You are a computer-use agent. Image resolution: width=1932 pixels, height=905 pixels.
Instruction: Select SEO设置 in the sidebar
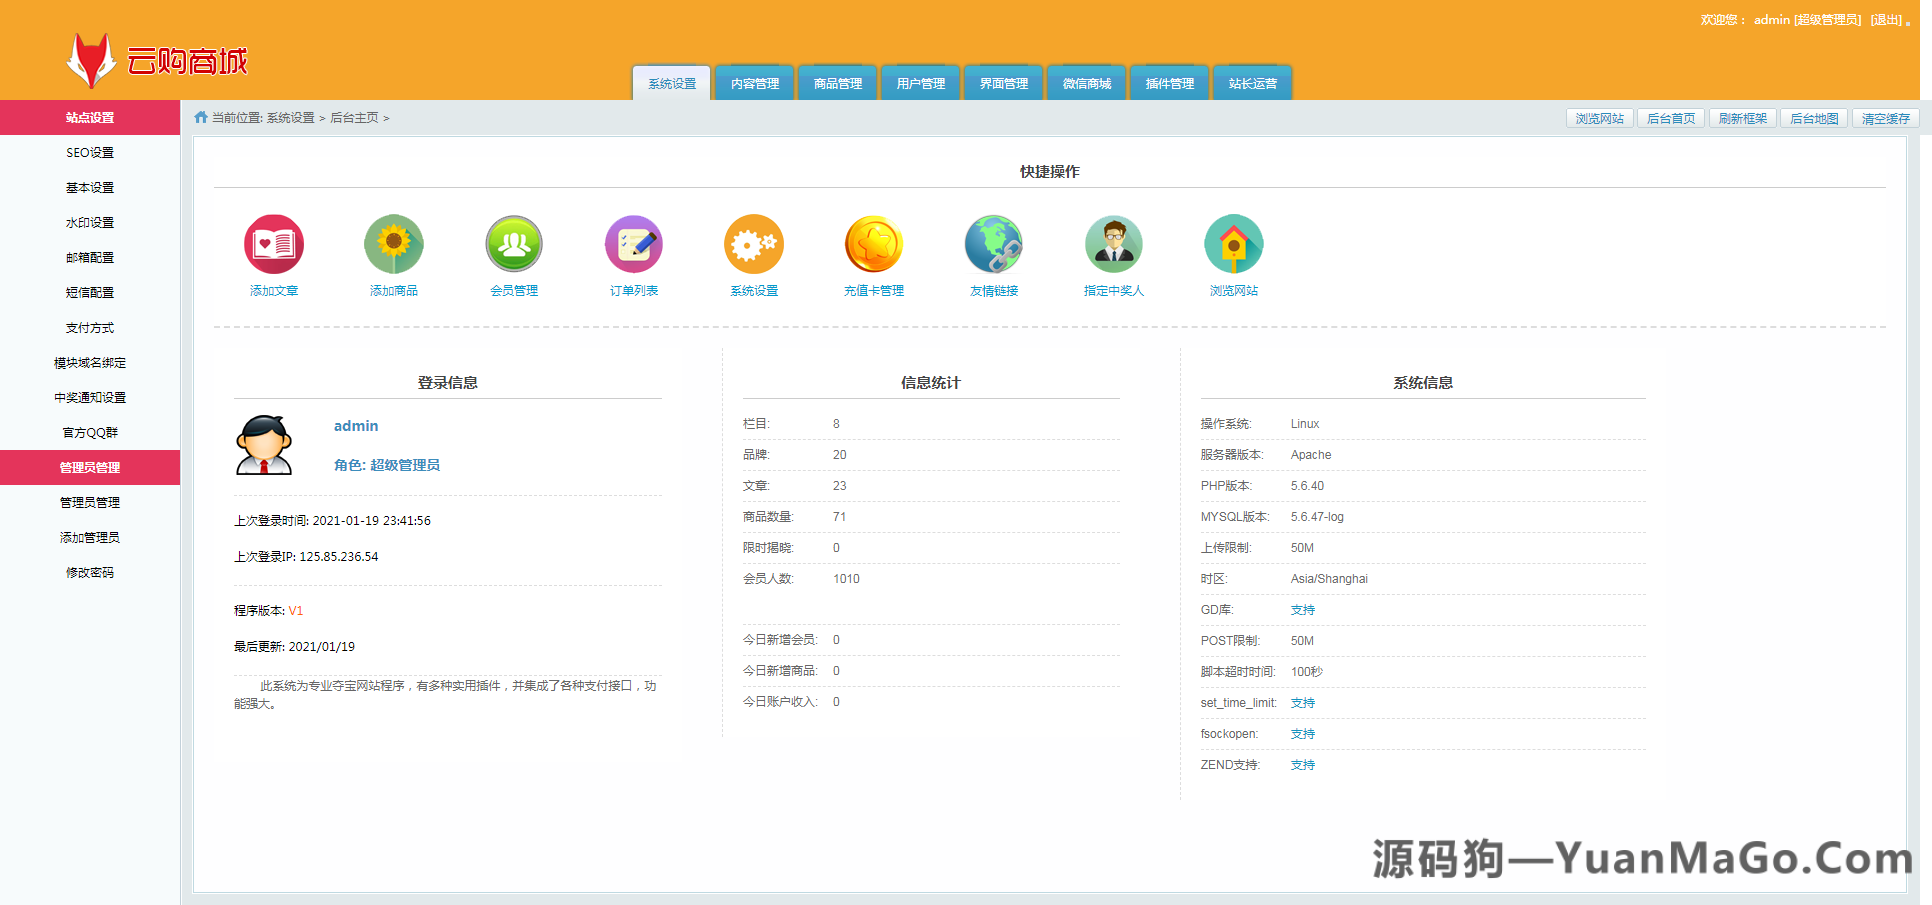click(x=89, y=152)
